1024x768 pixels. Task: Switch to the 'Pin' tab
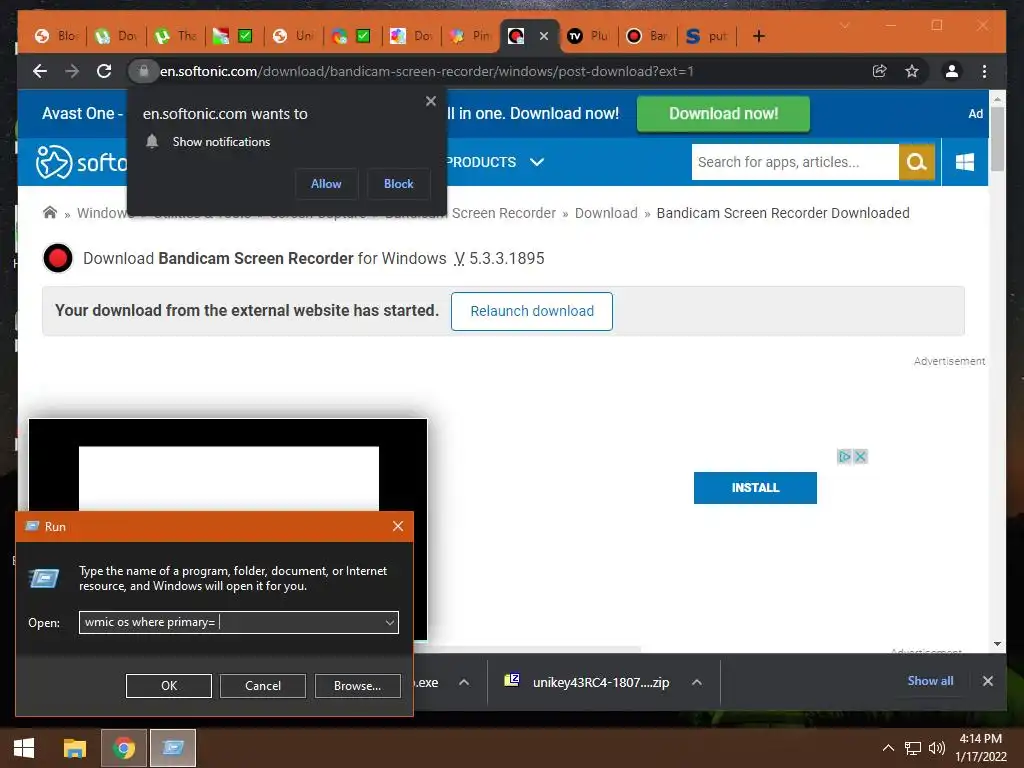471,36
